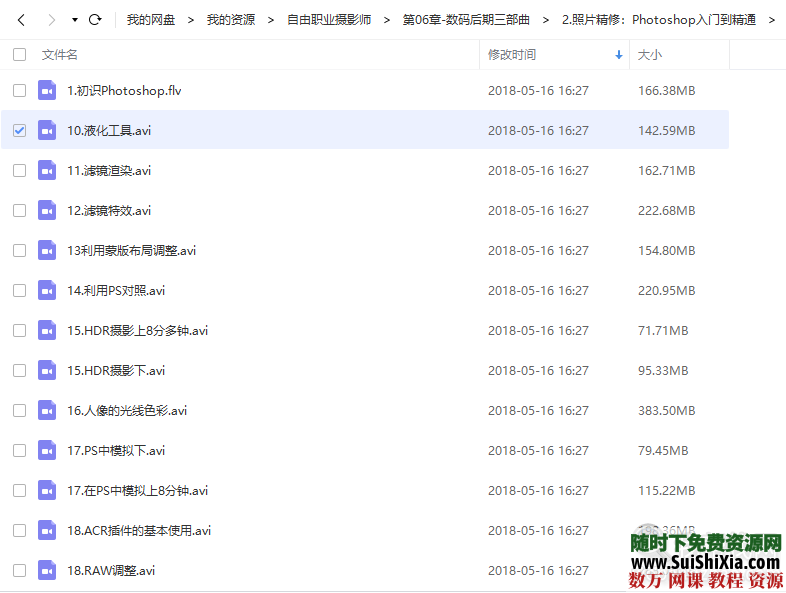Toggle the select-all checkbox in header
This screenshot has height=593, width=786.
[20, 55]
